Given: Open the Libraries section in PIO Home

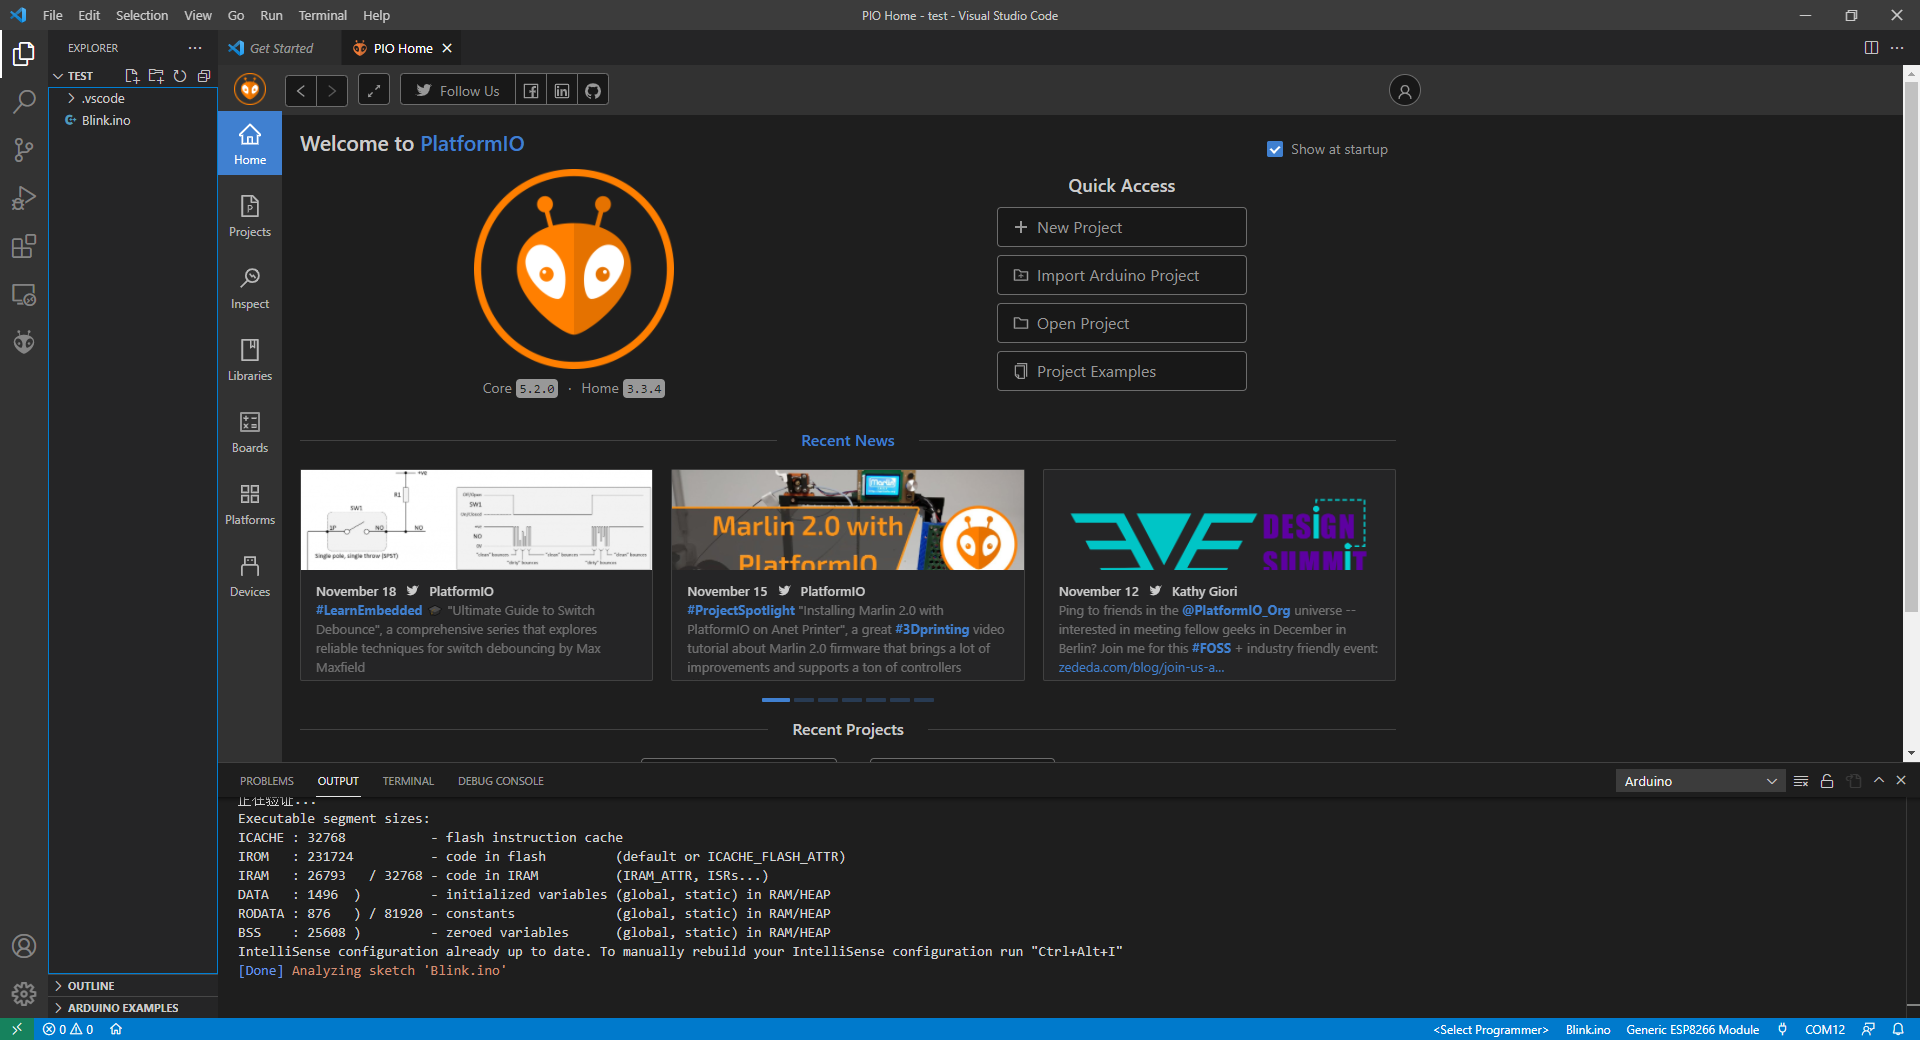Looking at the screenshot, I should click(250, 360).
